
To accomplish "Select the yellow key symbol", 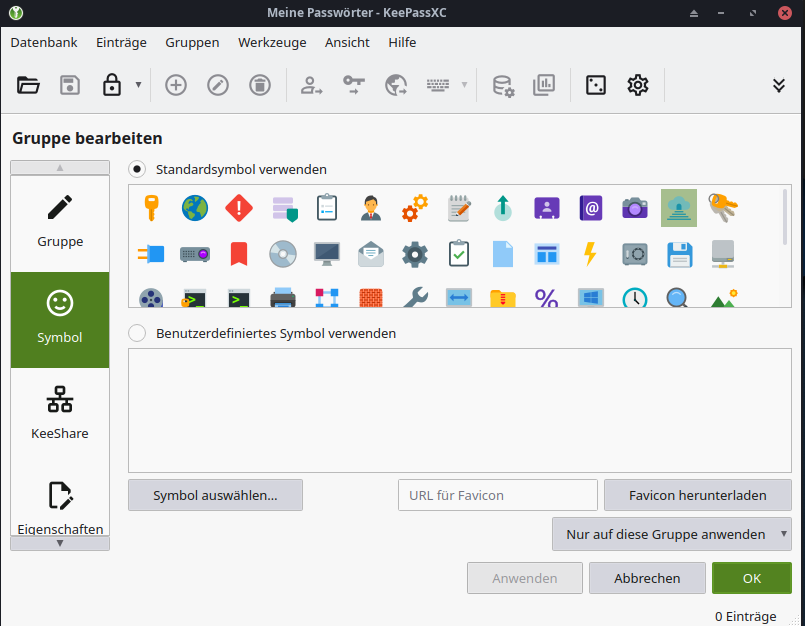I will [151, 208].
